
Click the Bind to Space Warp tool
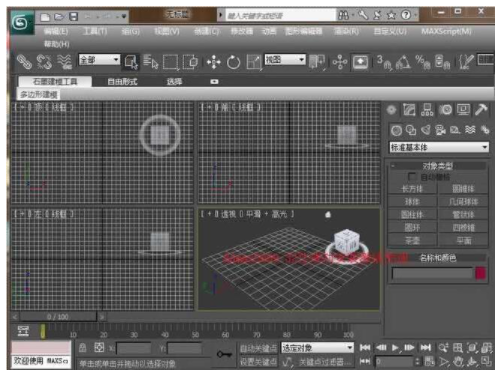64,62
